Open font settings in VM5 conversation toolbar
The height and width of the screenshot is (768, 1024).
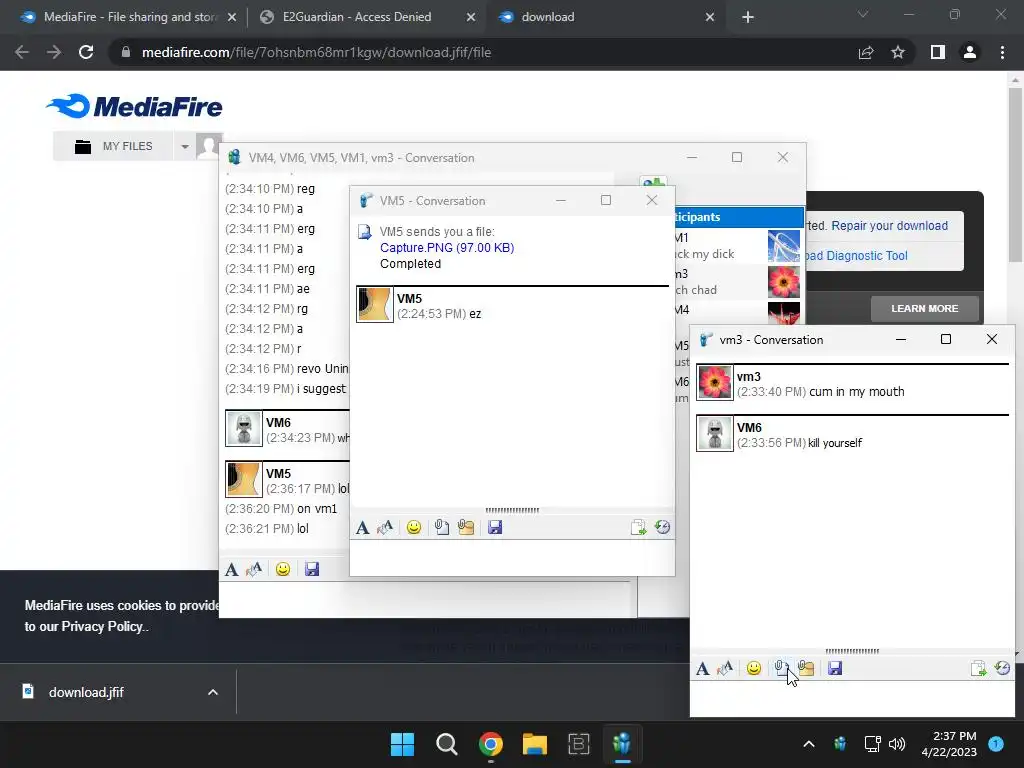tap(362, 528)
